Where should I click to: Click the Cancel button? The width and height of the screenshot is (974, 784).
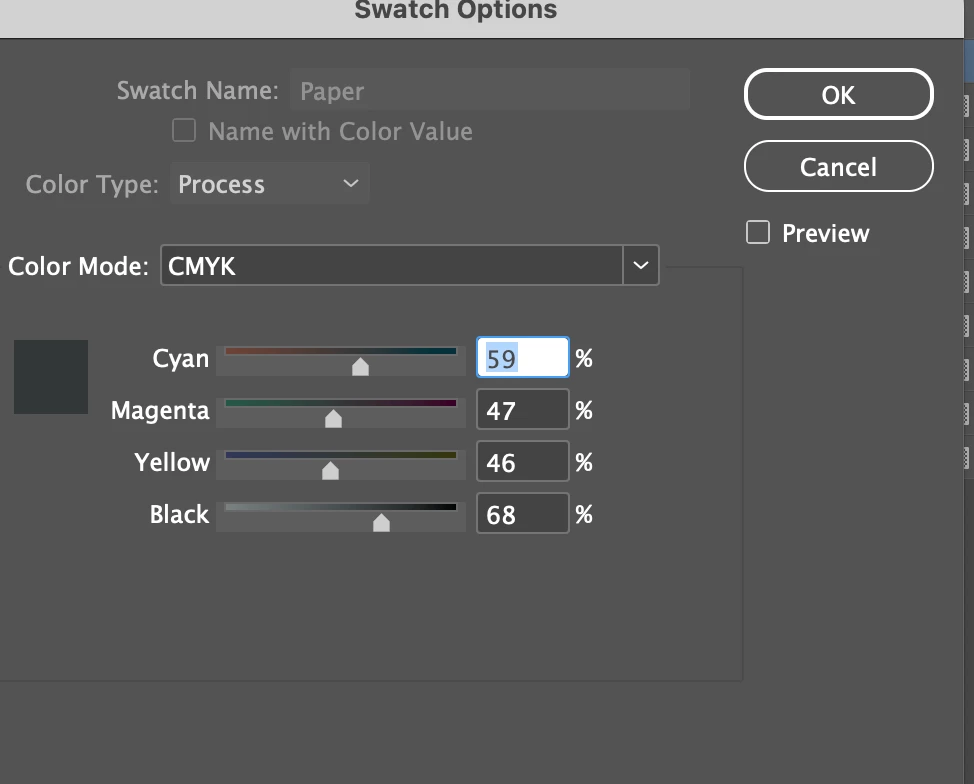(x=838, y=166)
